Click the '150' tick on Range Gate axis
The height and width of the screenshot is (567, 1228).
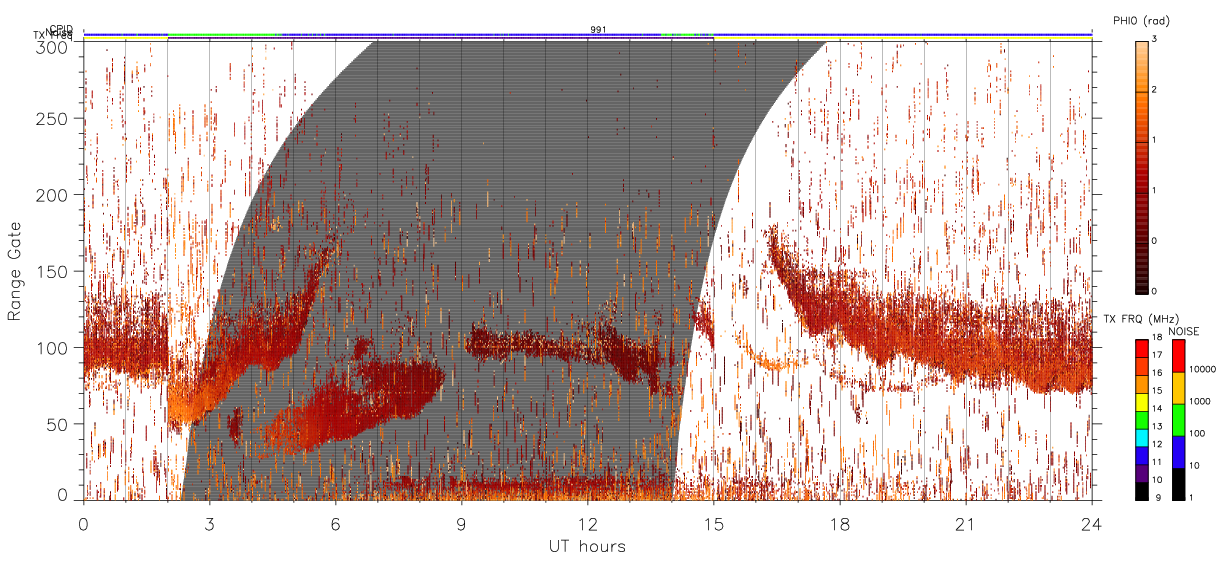pyautogui.click(x=52, y=271)
